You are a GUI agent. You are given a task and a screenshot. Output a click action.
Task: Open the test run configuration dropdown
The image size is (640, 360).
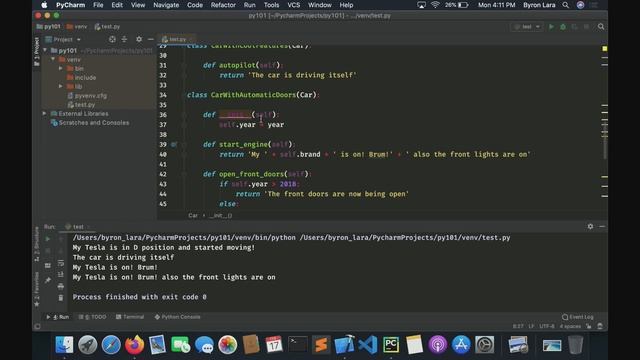pyautogui.click(x=527, y=27)
